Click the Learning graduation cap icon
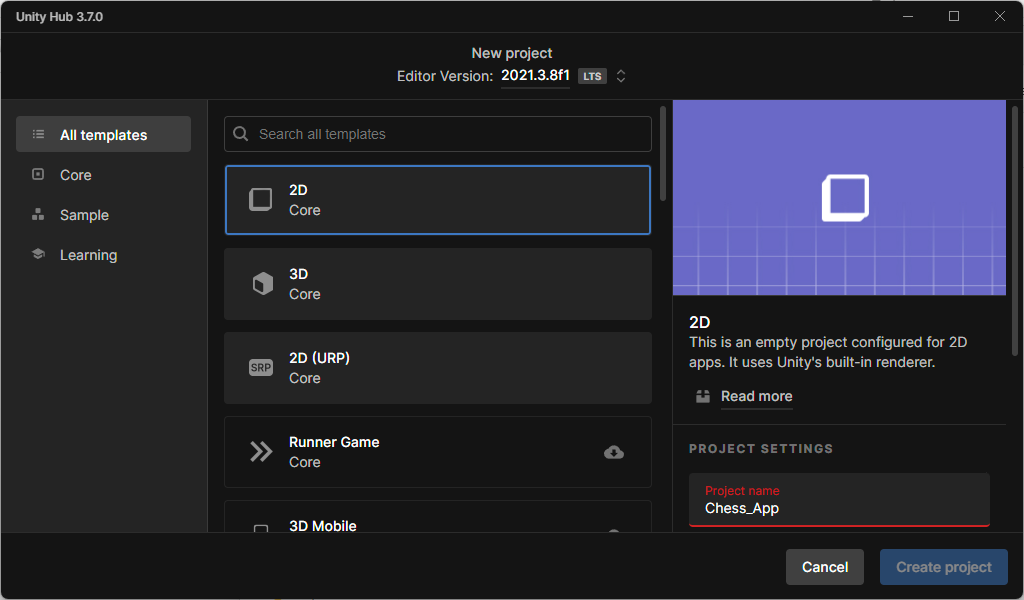The height and width of the screenshot is (600, 1024). coord(39,254)
